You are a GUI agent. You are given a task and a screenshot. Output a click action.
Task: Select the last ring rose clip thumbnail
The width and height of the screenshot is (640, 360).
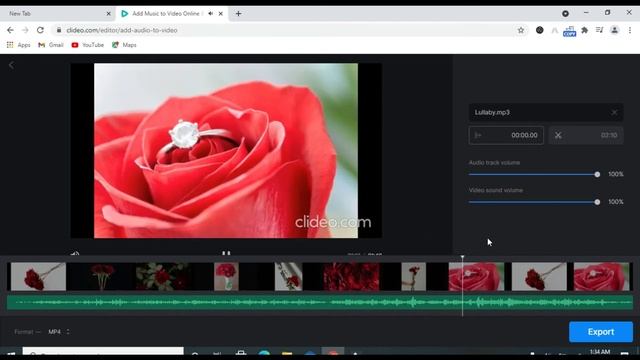pyautogui.click(x=602, y=277)
